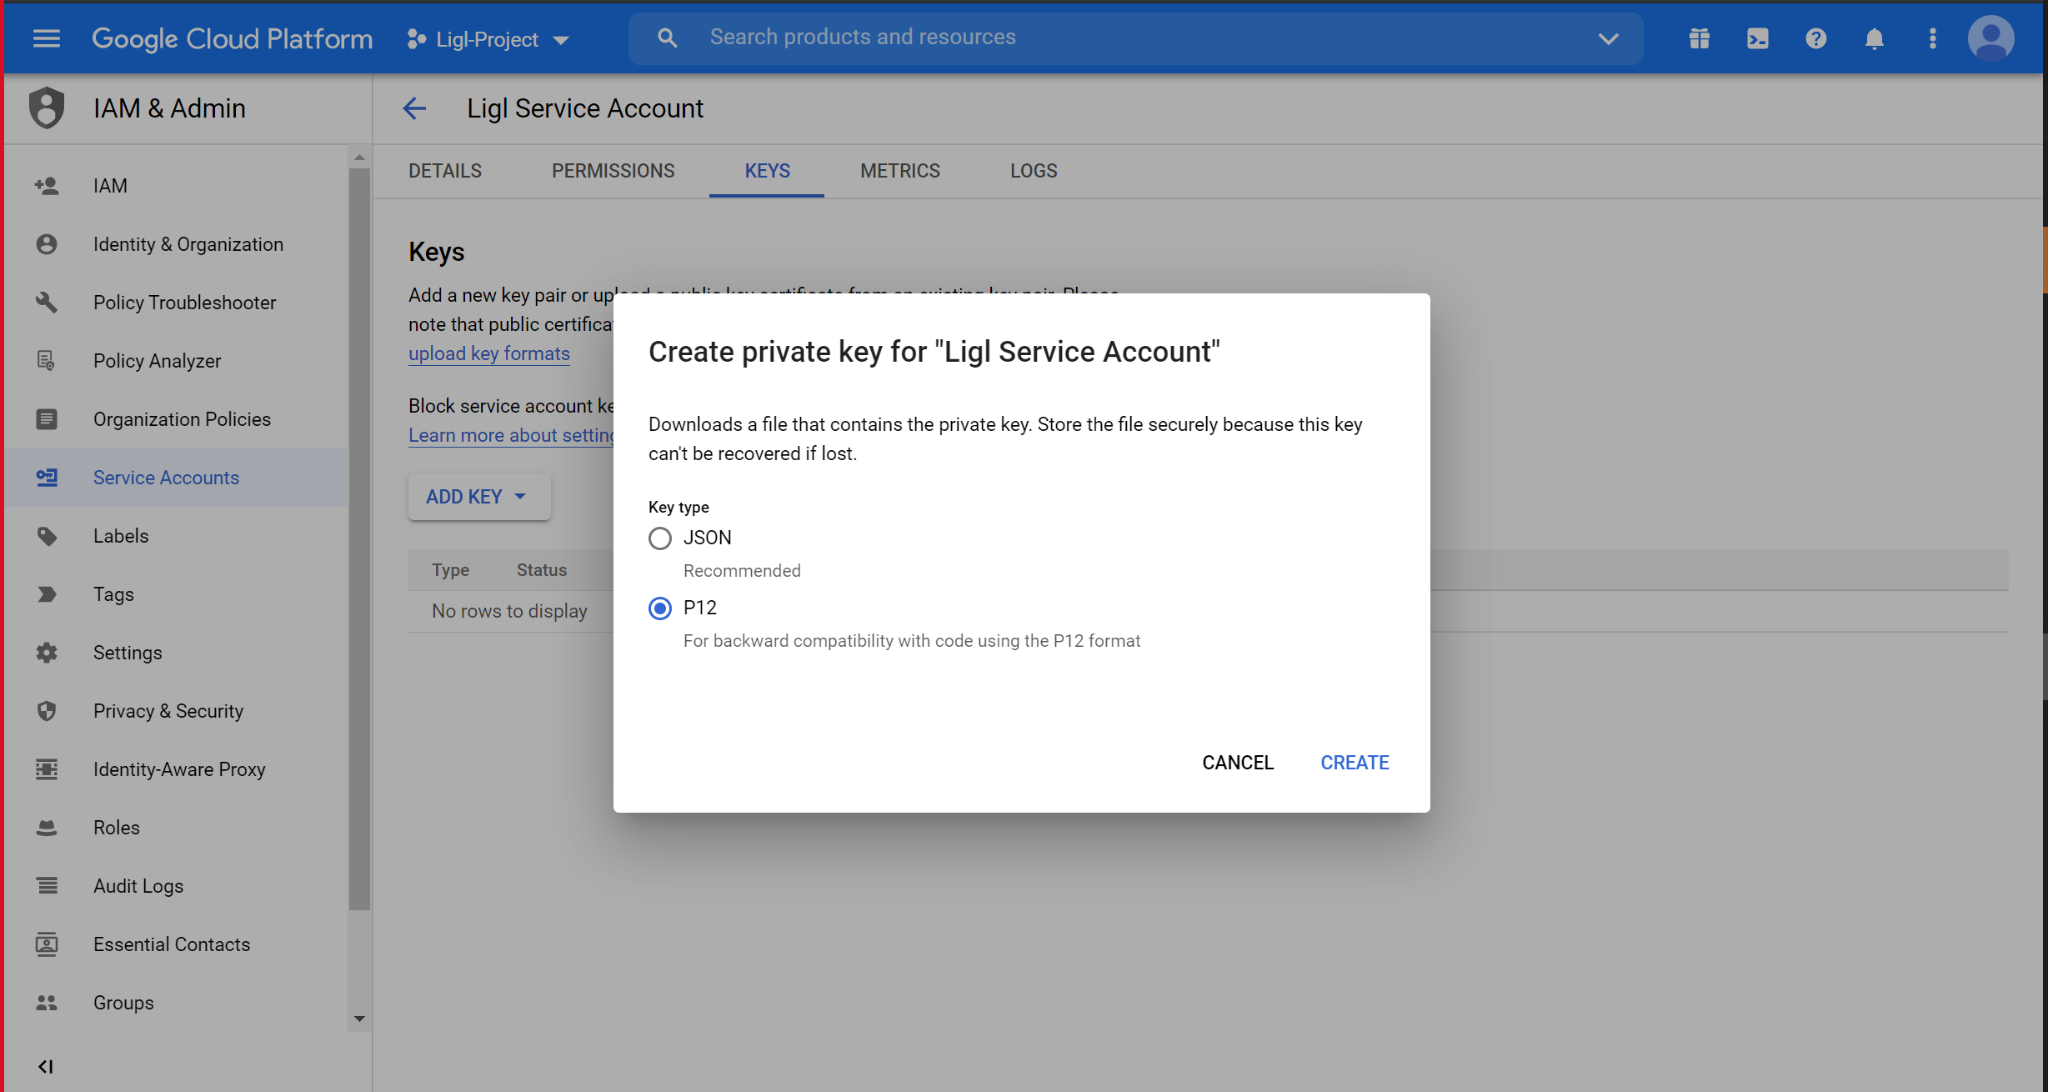Click the Privacy & Security shield icon
This screenshot has height=1092, width=2048.
pos(46,711)
